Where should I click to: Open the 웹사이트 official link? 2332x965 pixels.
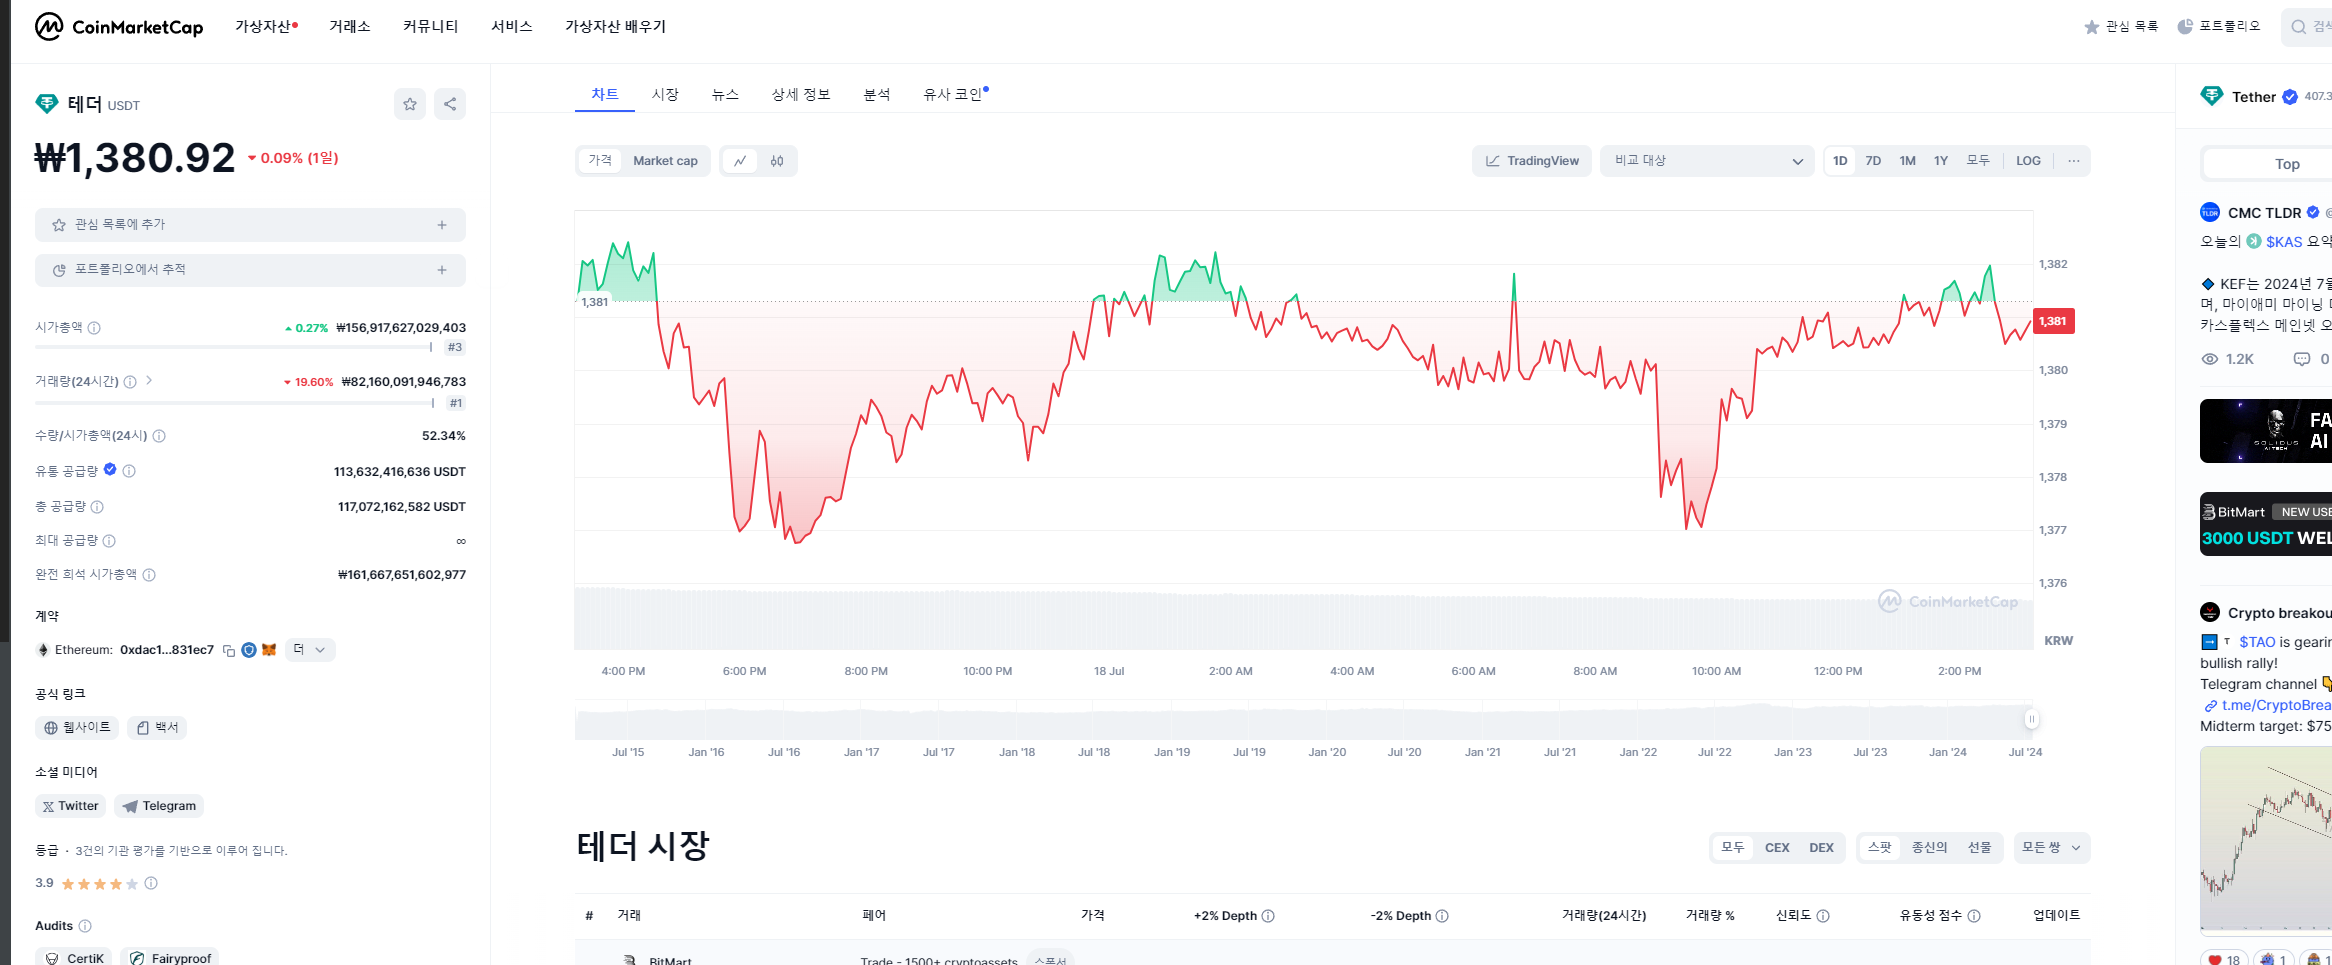coord(77,728)
